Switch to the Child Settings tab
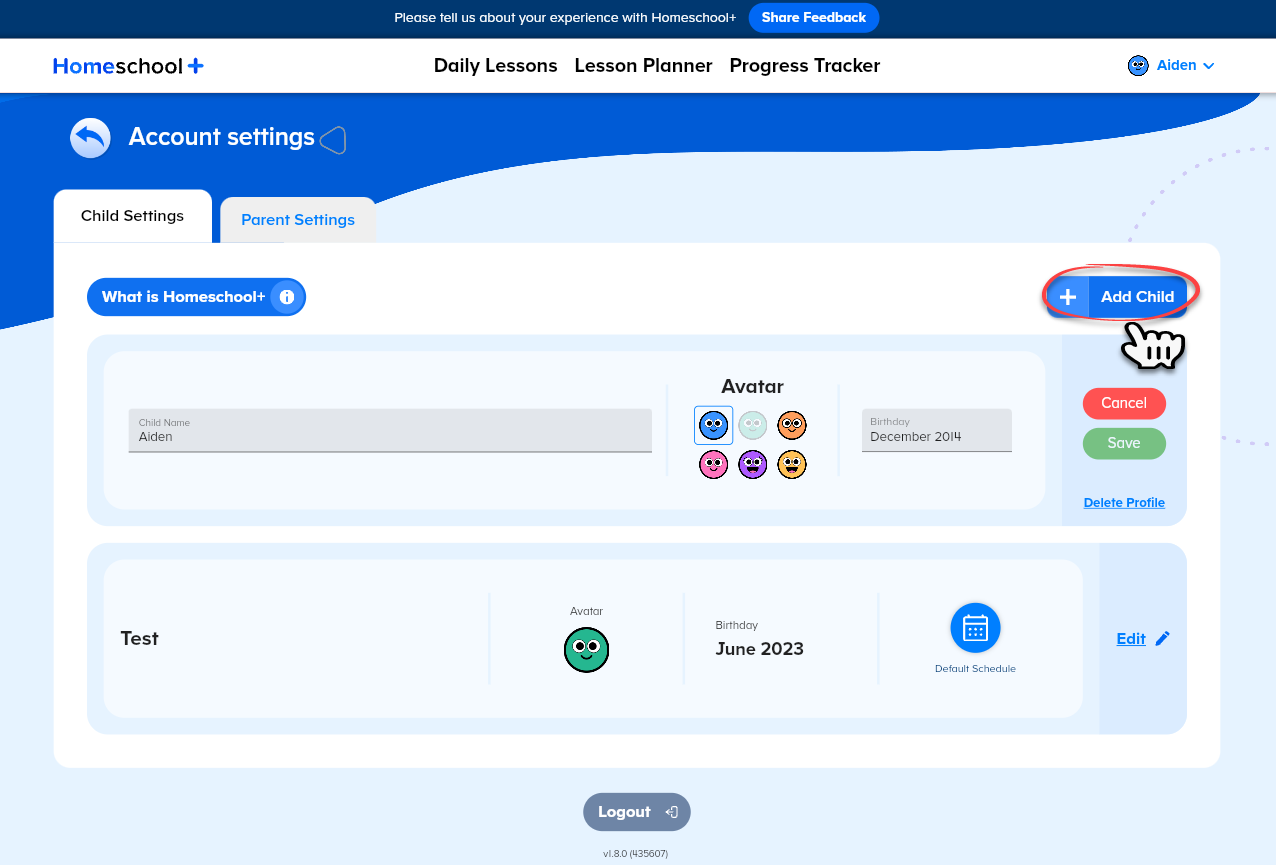This screenshot has width=1276, height=865. 133,216
